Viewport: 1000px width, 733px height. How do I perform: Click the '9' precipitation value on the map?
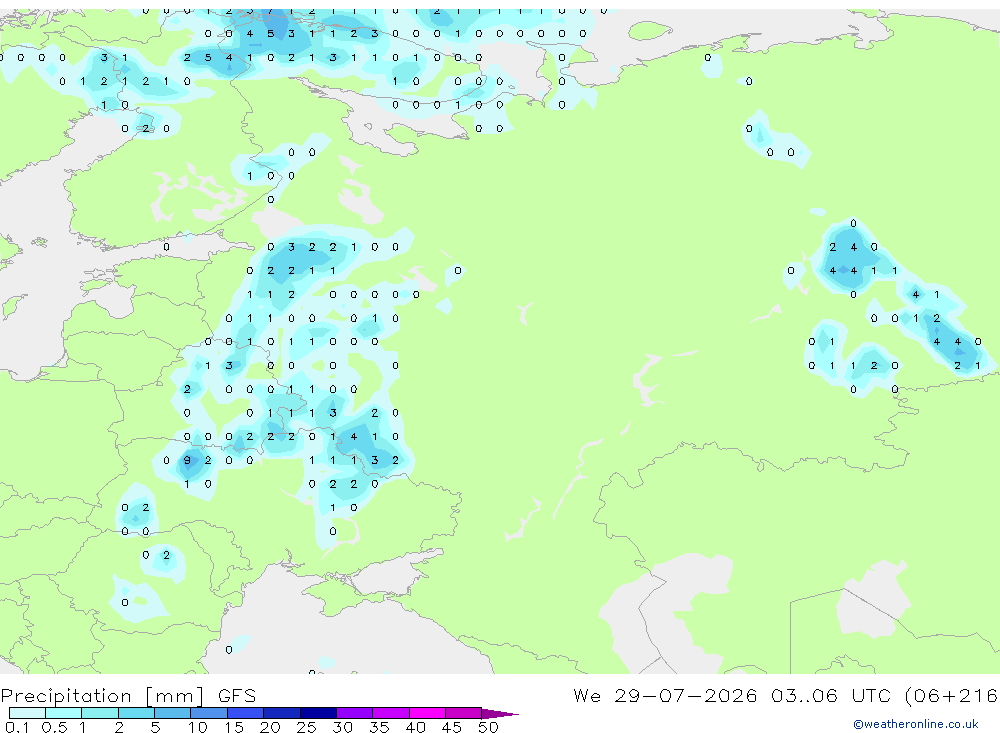click(187, 460)
